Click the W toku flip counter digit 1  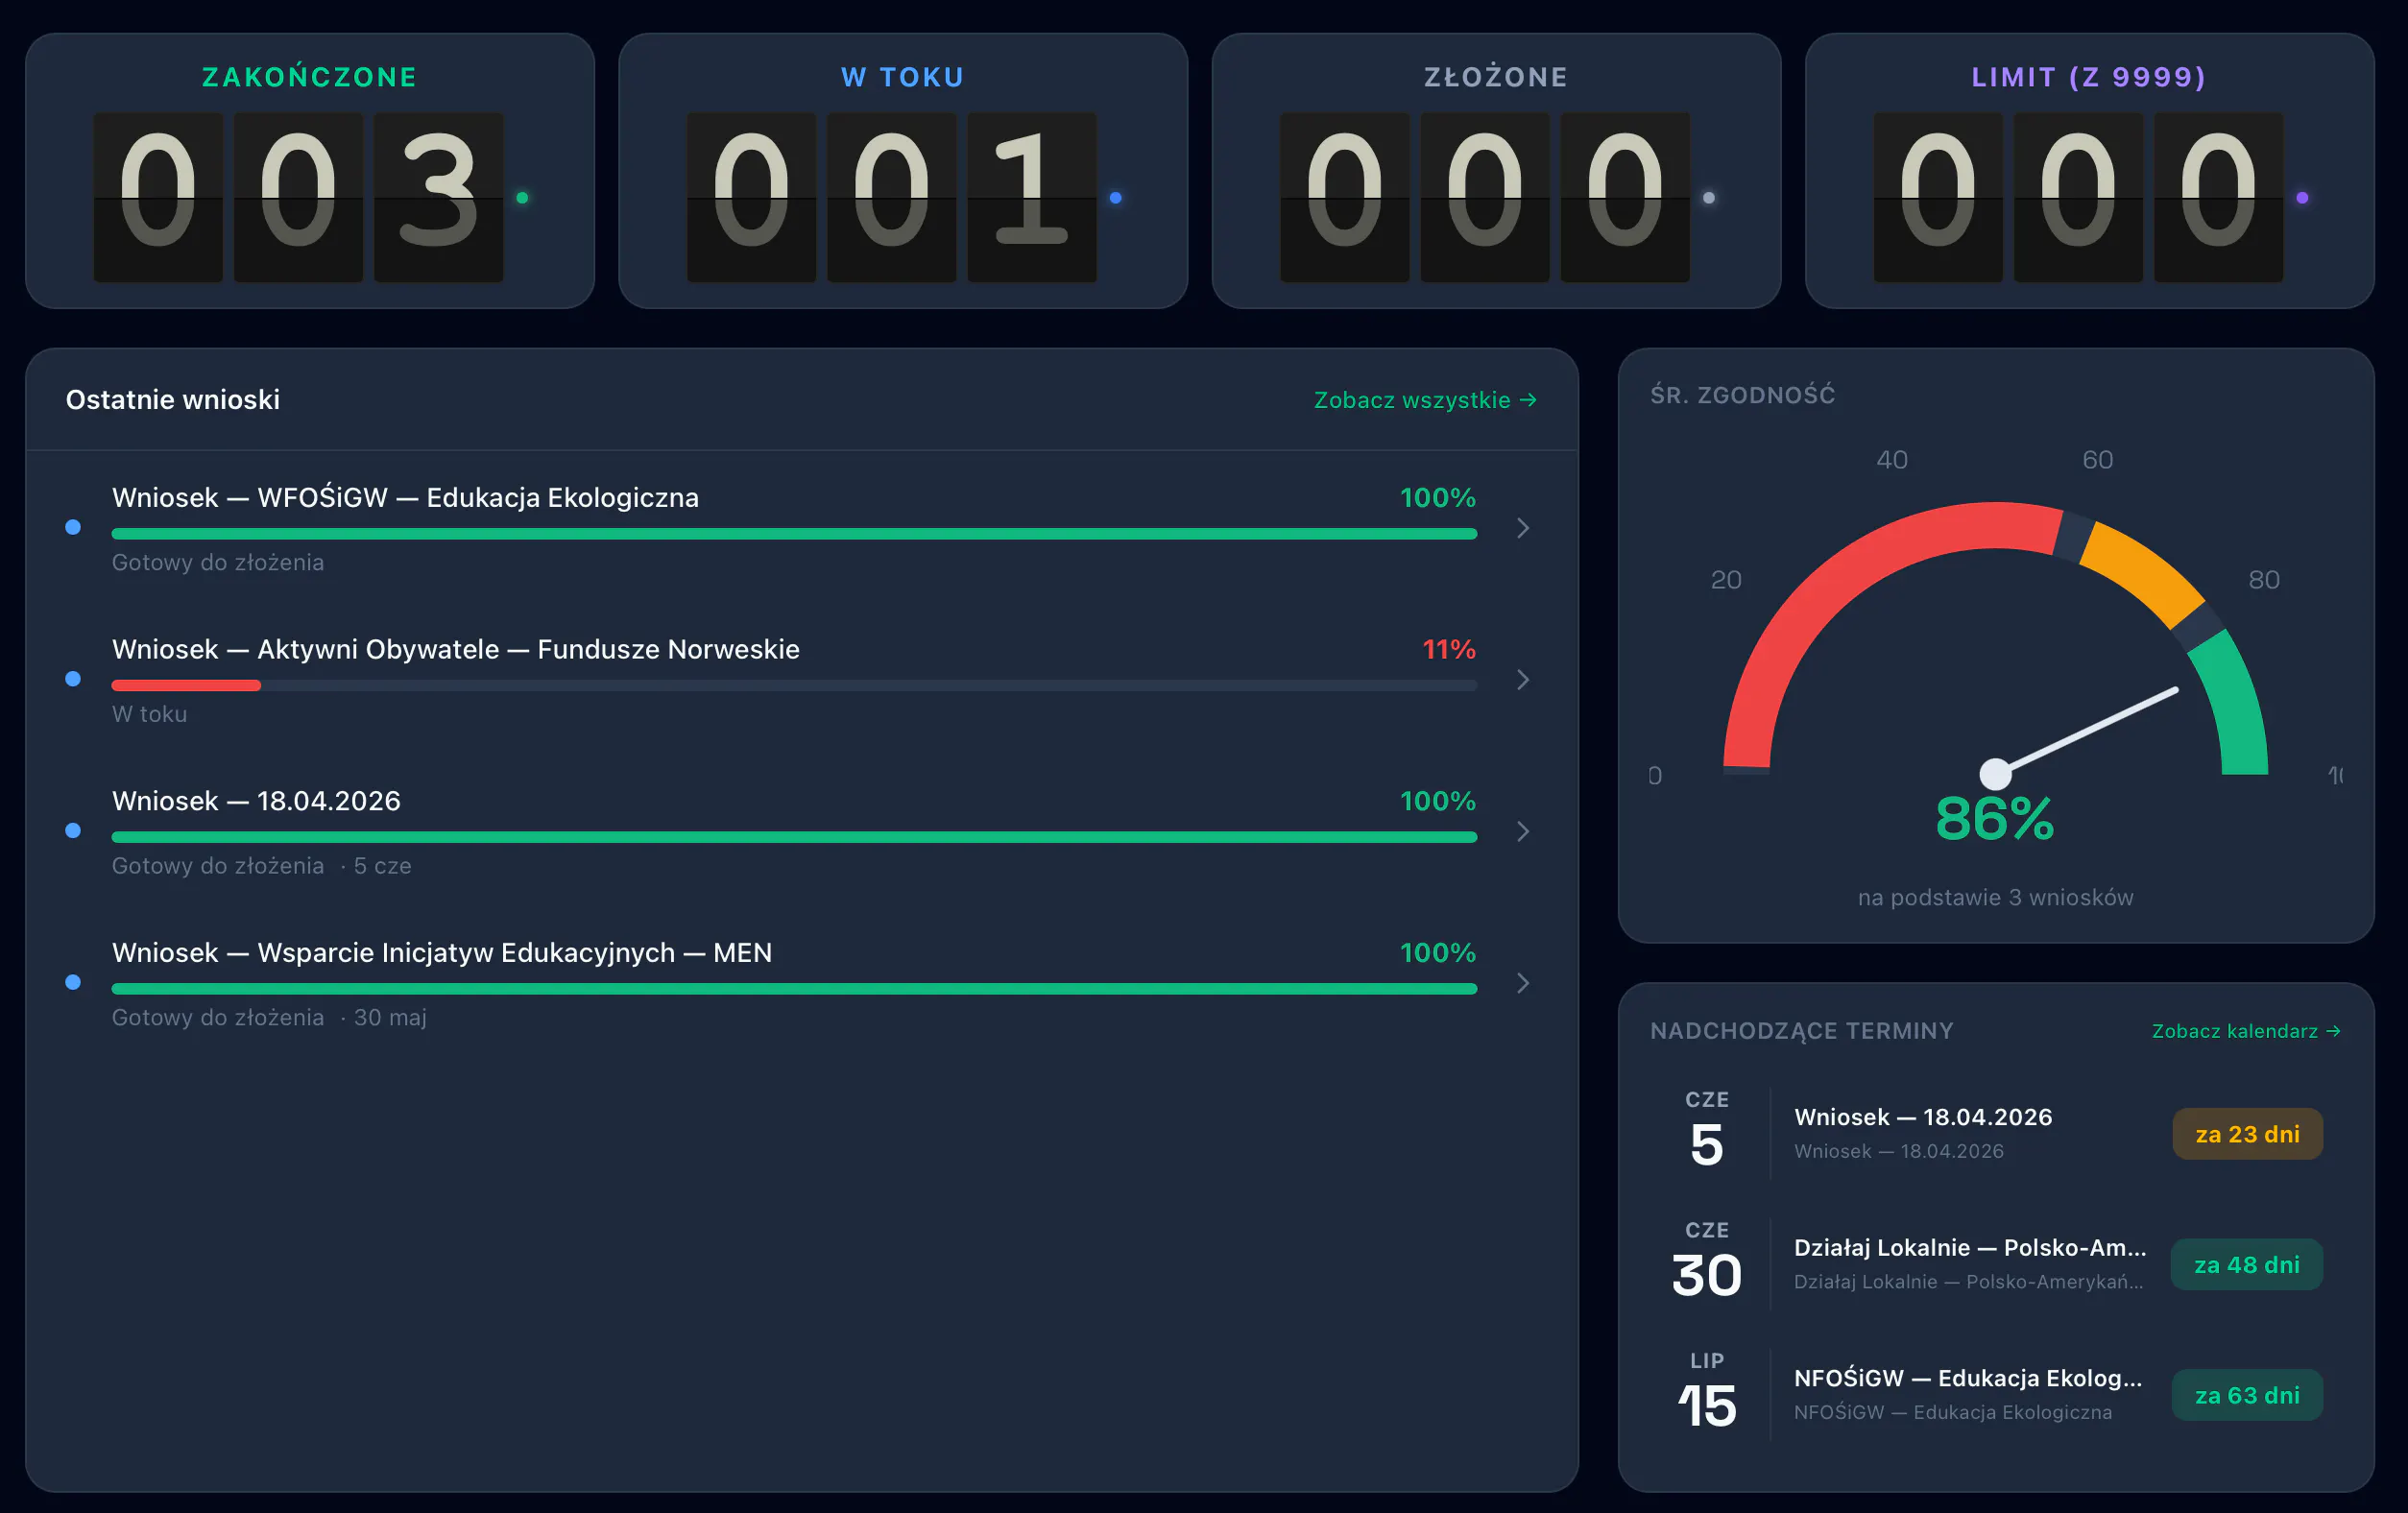1032,197
